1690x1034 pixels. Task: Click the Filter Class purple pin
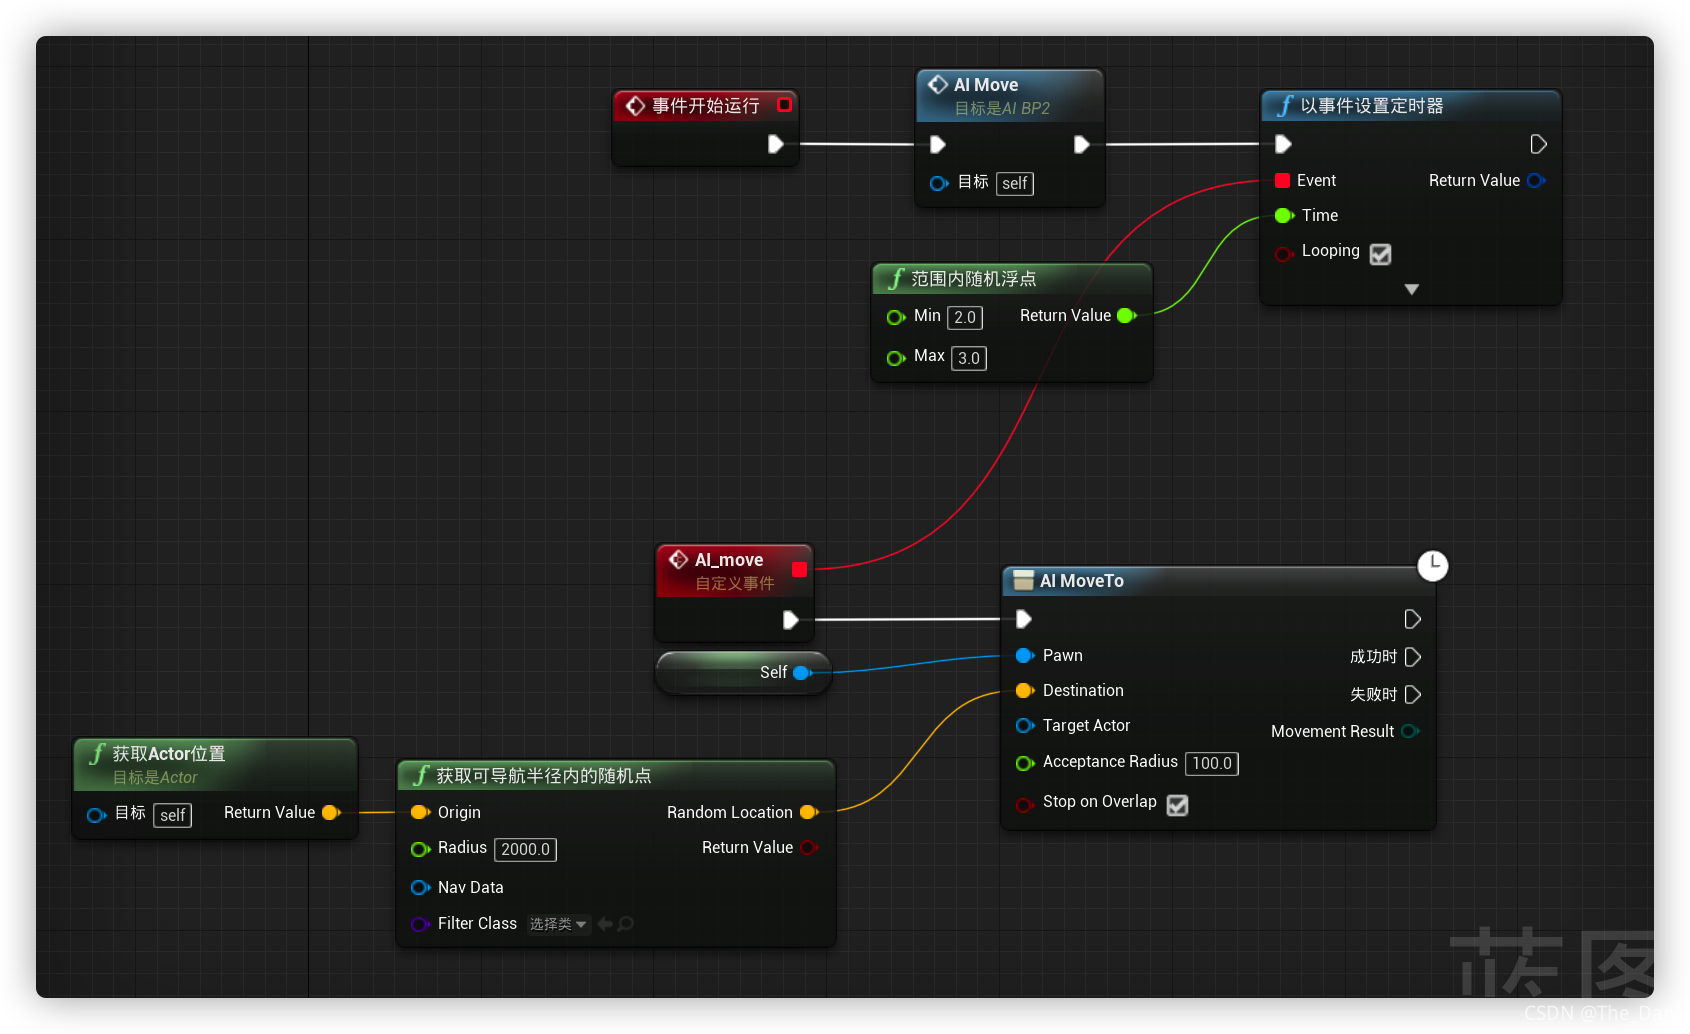coord(420,924)
